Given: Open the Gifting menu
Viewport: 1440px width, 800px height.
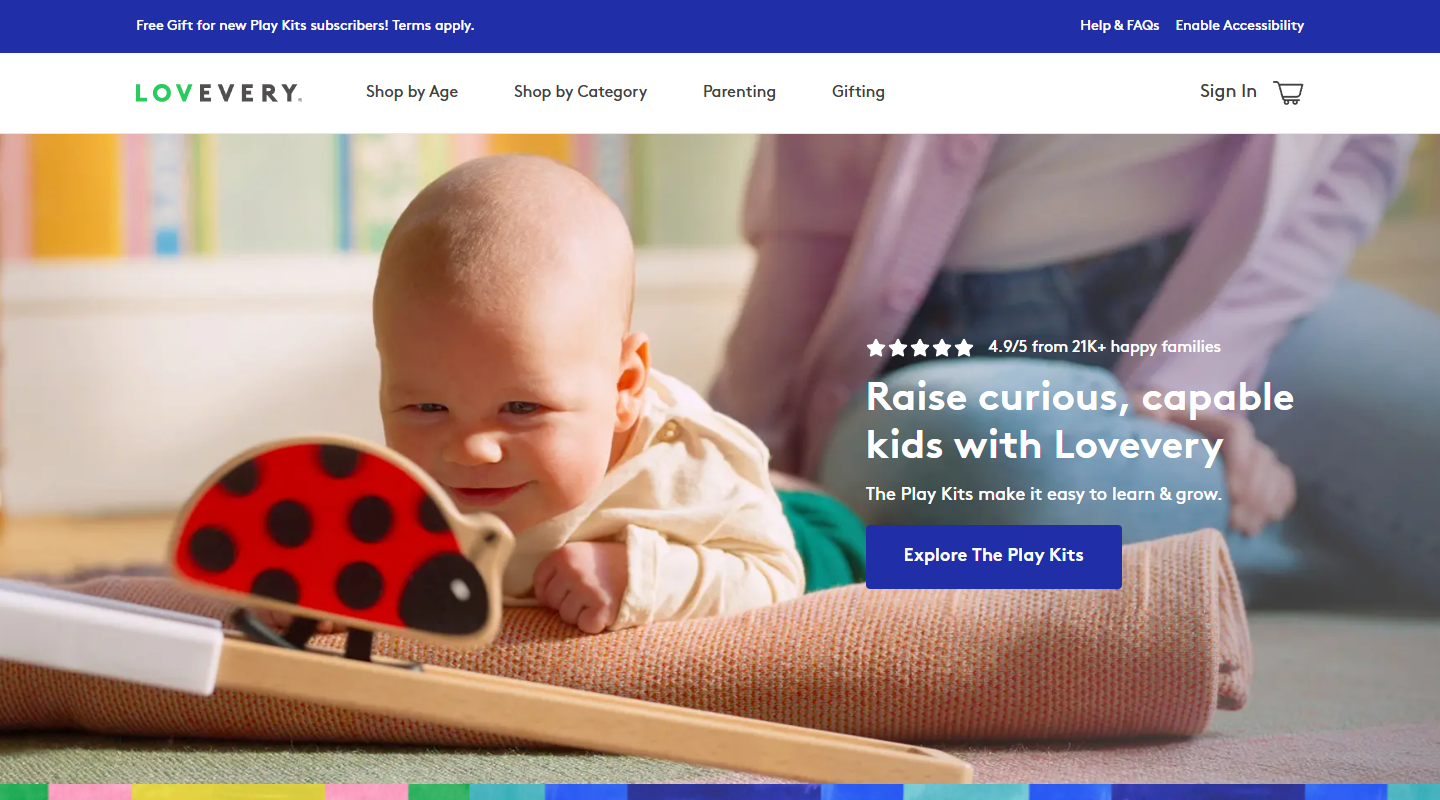Looking at the screenshot, I should point(858,92).
